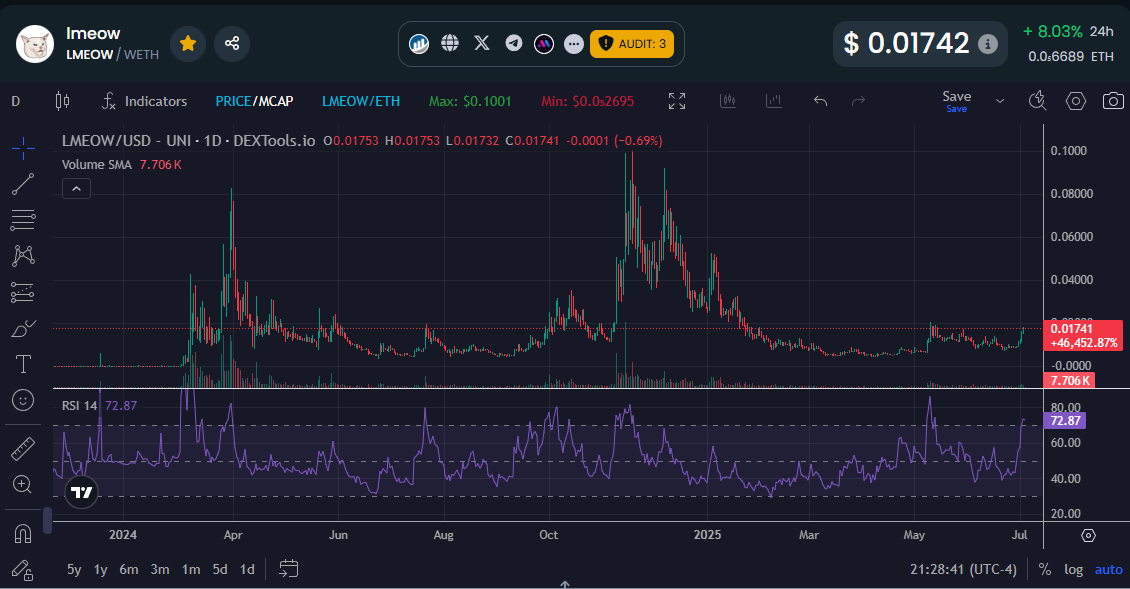Click the LMEOW/USD - UNI chart title
This screenshot has height=589, width=1130.
[x=189, y=141]
